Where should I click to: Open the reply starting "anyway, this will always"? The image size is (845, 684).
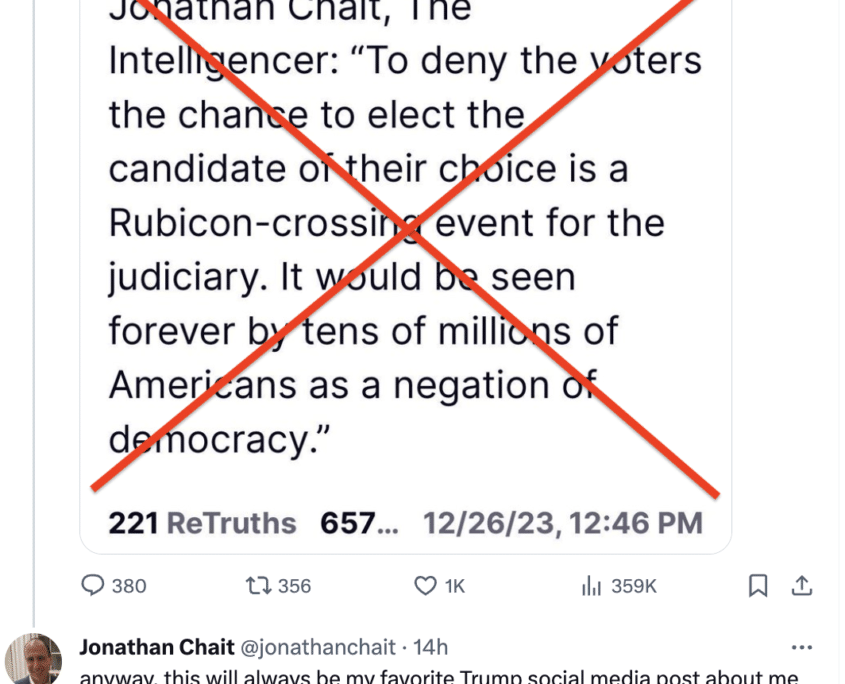pos(440,676)
